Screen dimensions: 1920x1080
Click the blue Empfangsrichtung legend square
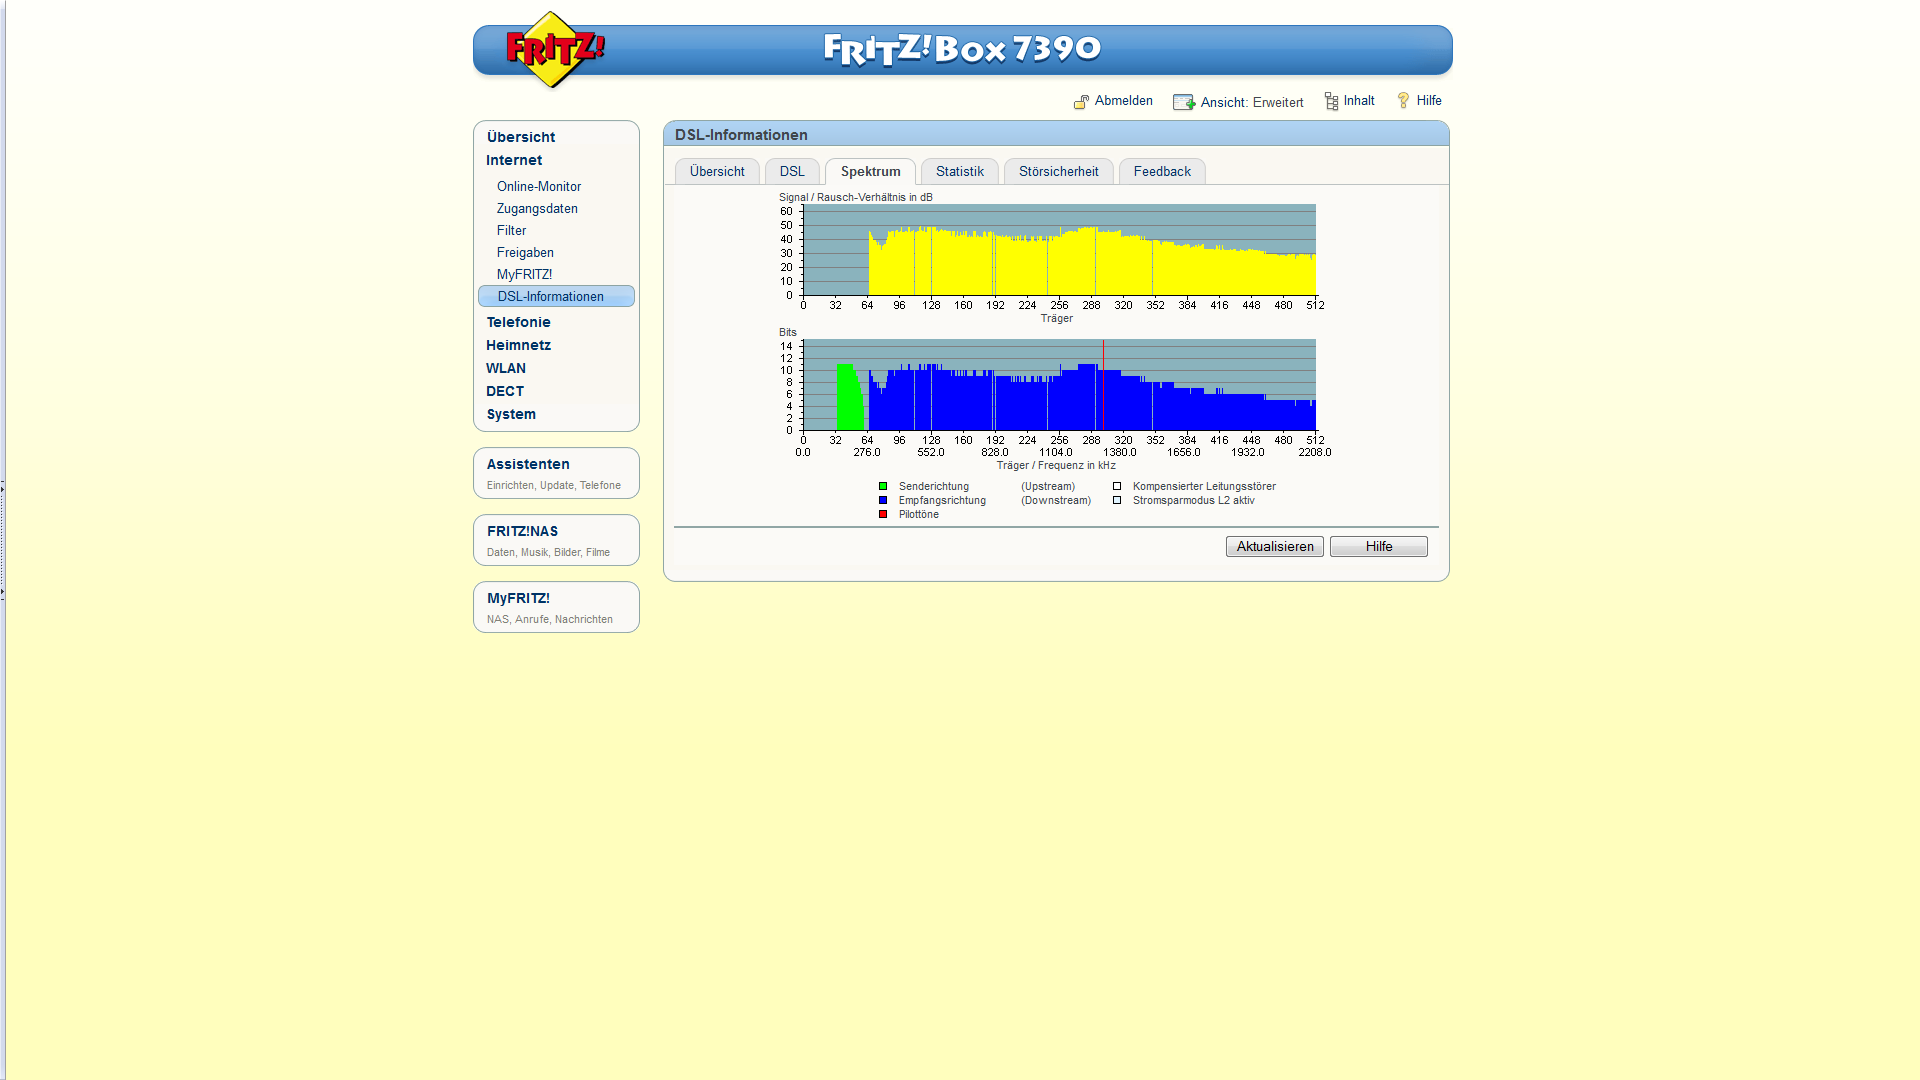pyautogui.click(x=883, y=501)
